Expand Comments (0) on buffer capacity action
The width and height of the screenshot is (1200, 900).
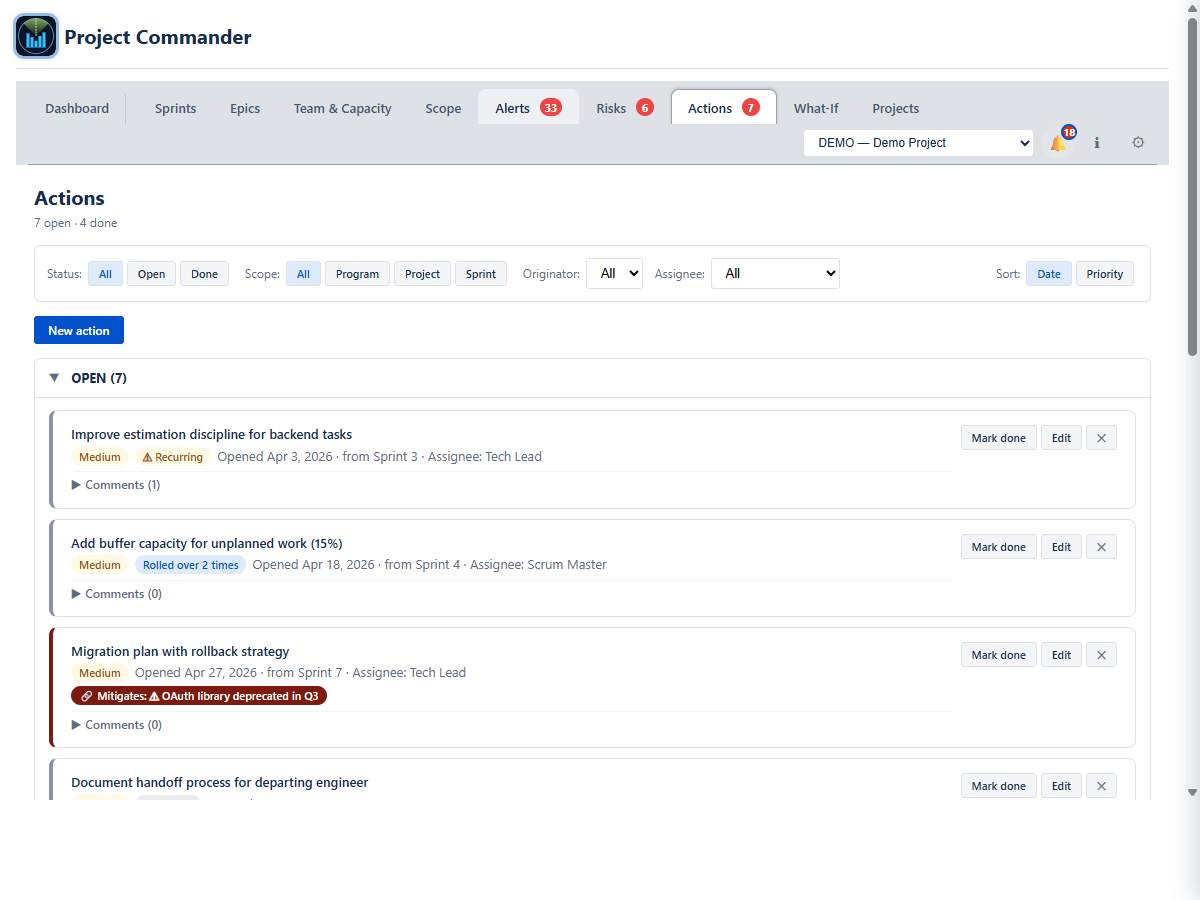116,594
